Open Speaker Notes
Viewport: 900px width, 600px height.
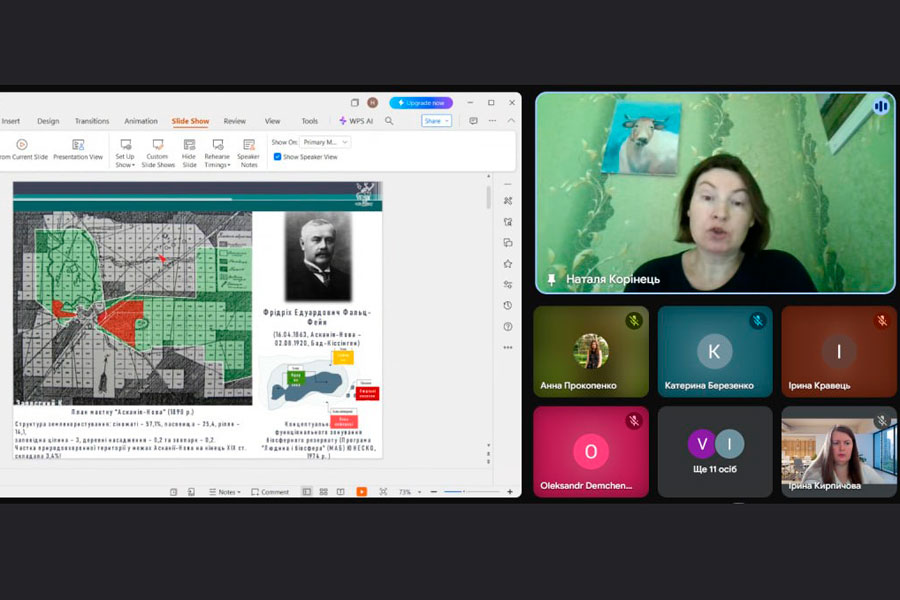point(249,153)
